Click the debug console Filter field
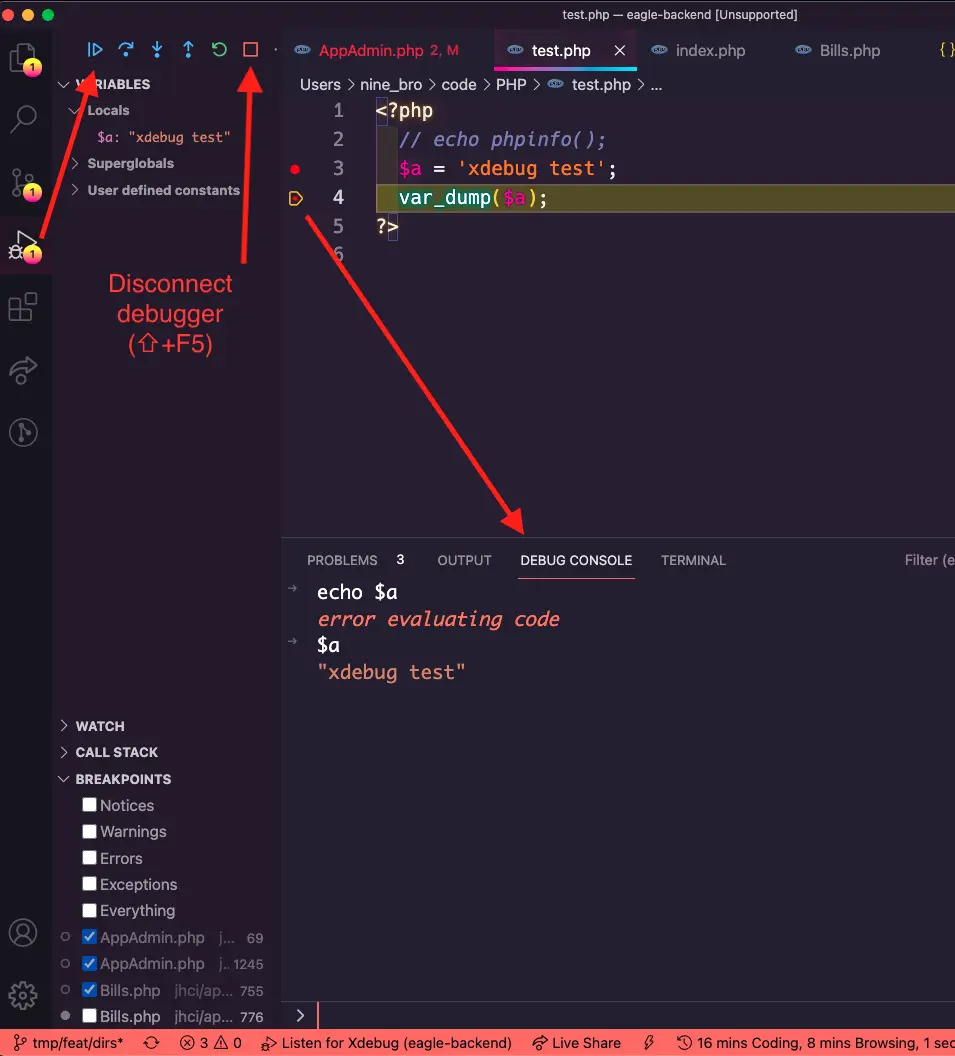Viewport: 955px width, 1056px height. tap(928, 560)
